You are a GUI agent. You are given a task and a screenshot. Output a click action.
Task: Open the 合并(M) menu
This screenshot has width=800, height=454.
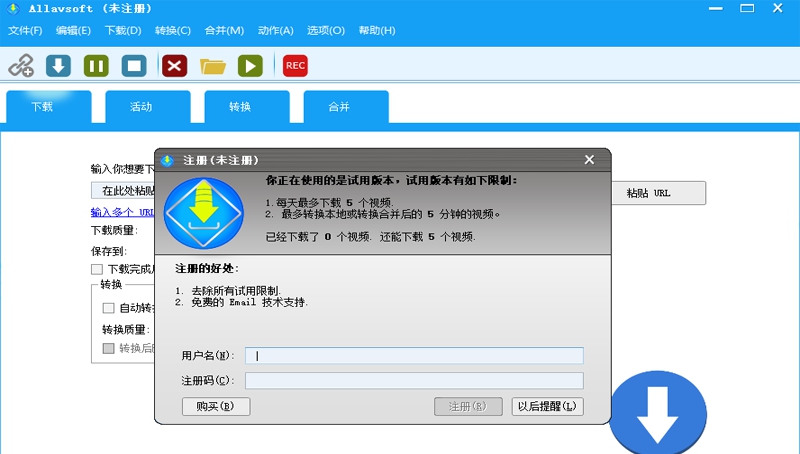[224, 31]
